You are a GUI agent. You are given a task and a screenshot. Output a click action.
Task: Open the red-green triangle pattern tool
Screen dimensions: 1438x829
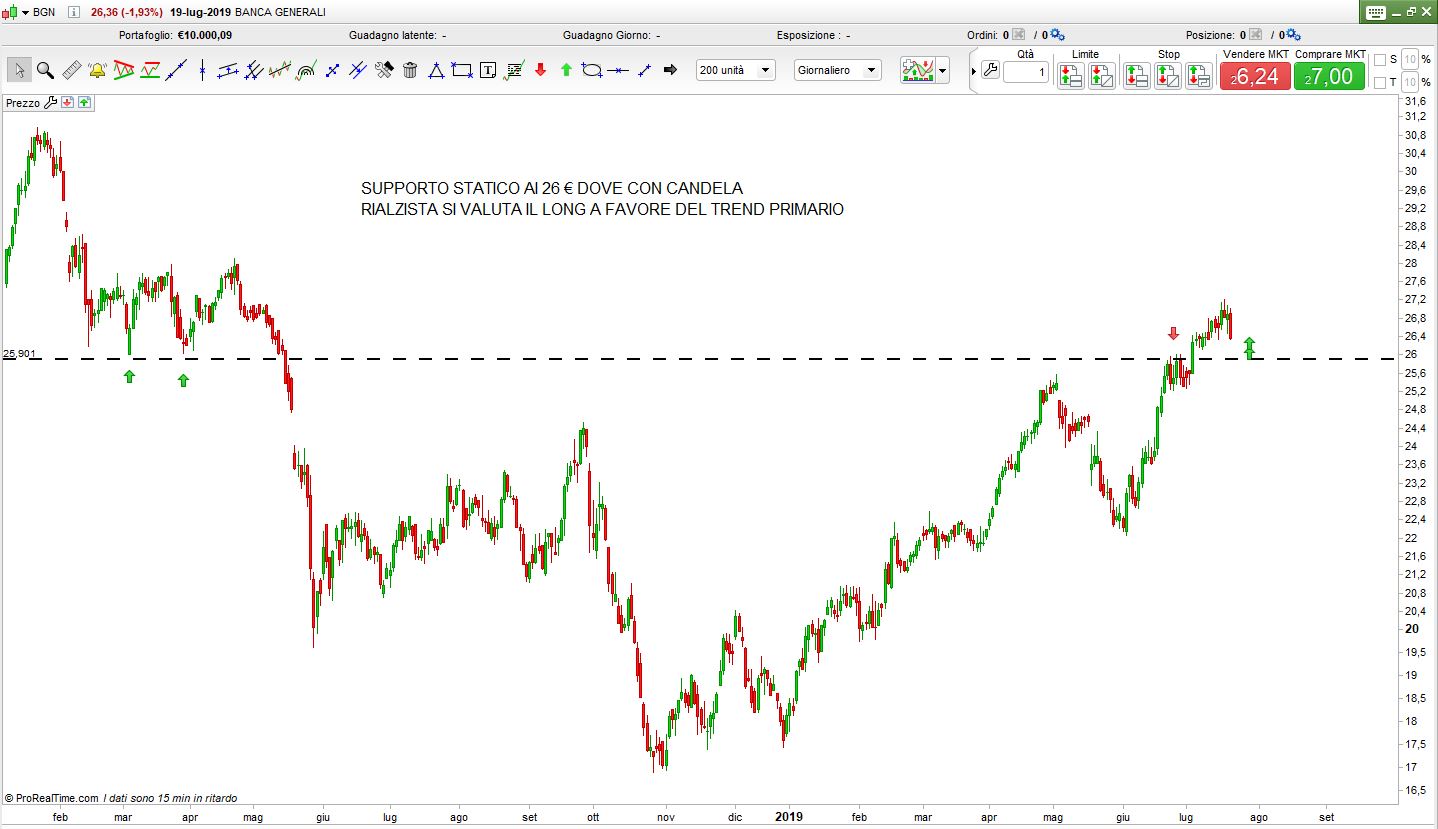(124, 70)
